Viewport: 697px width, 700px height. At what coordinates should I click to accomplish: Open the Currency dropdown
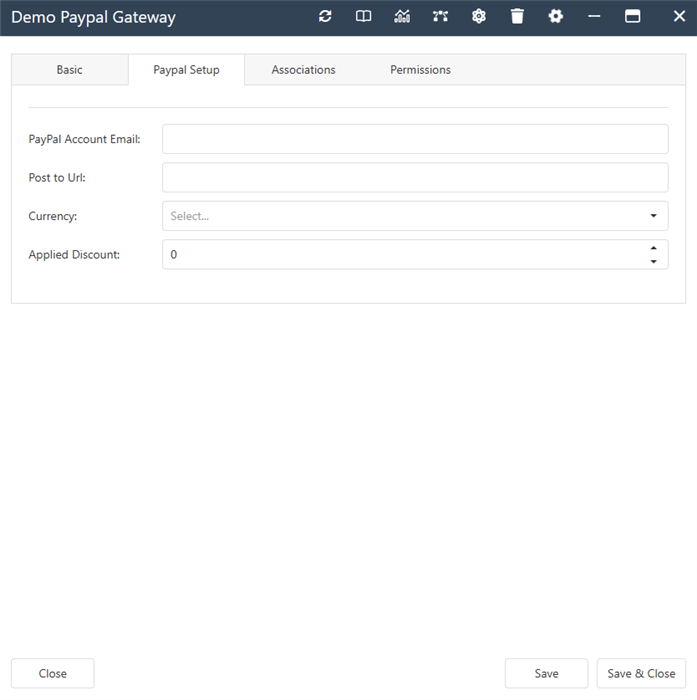click(x=415, y=216)
